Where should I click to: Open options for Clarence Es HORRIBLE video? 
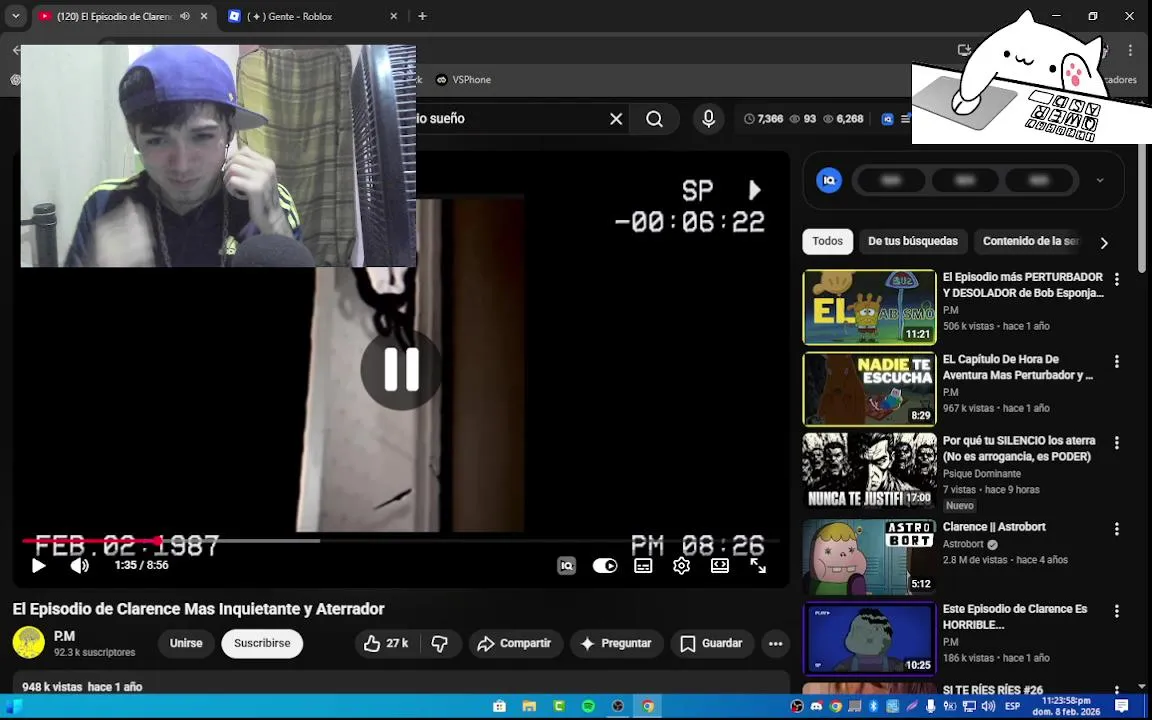(x=1117, y=611)
